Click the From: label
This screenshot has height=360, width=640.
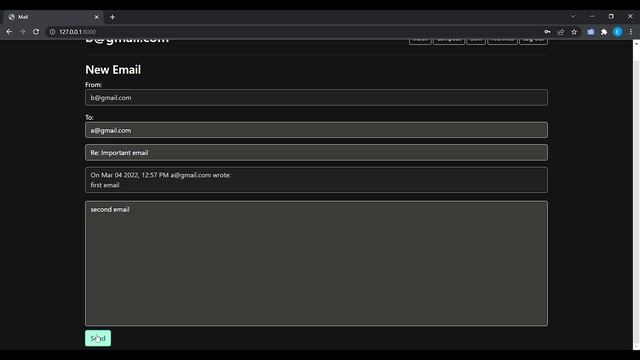pos(93,84)
